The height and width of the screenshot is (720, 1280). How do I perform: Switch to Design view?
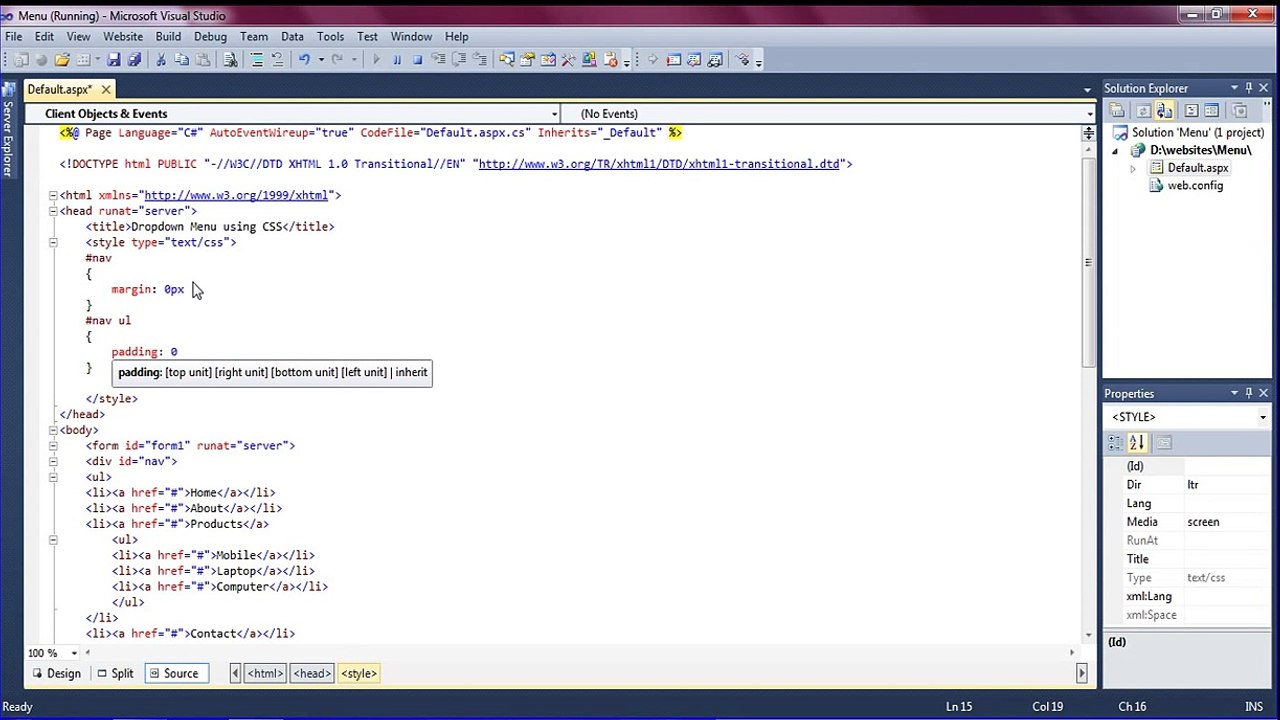pyautogui.click(x=56, y=673)
